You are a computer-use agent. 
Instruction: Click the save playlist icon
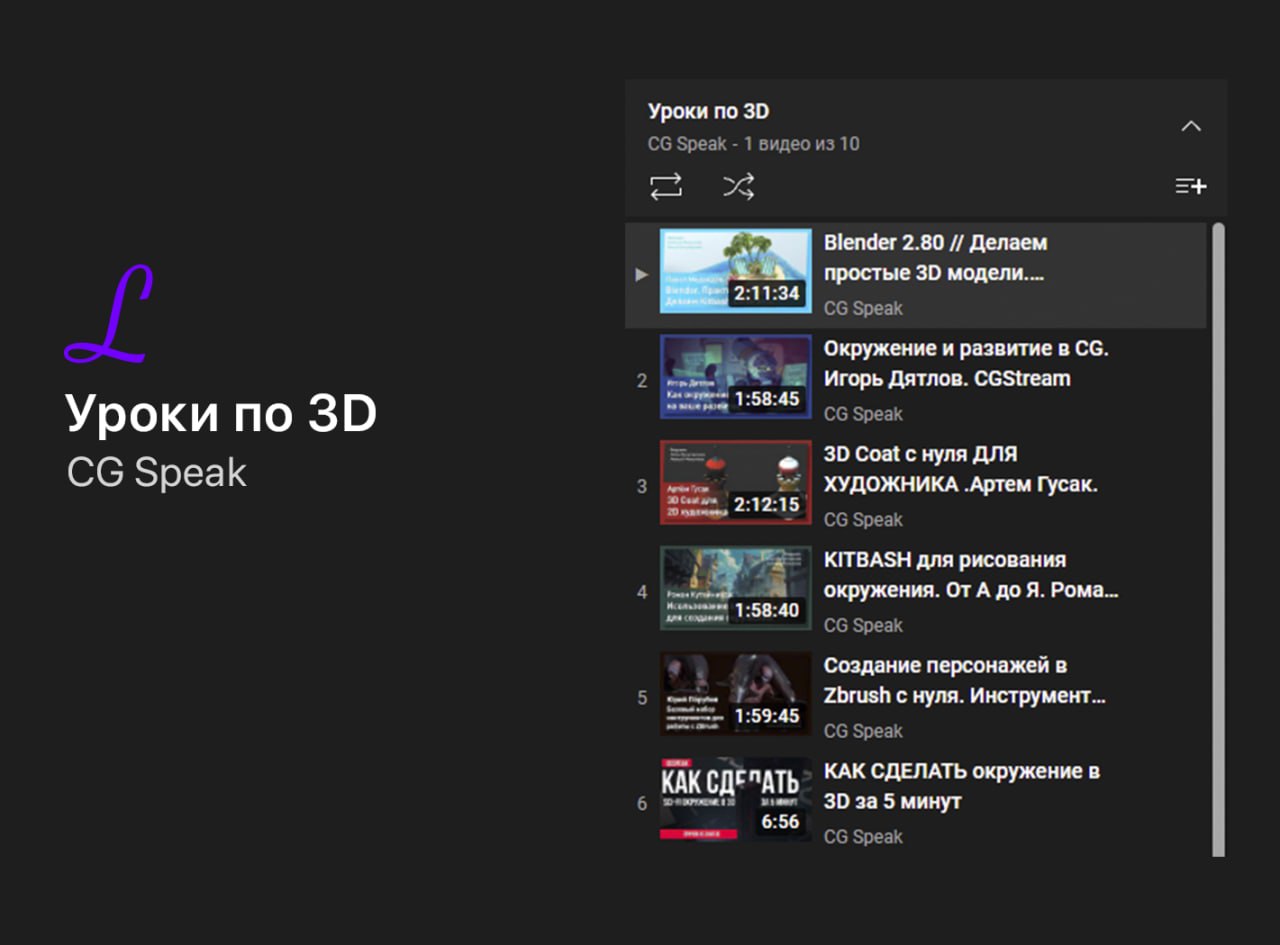click(1190, 186)
